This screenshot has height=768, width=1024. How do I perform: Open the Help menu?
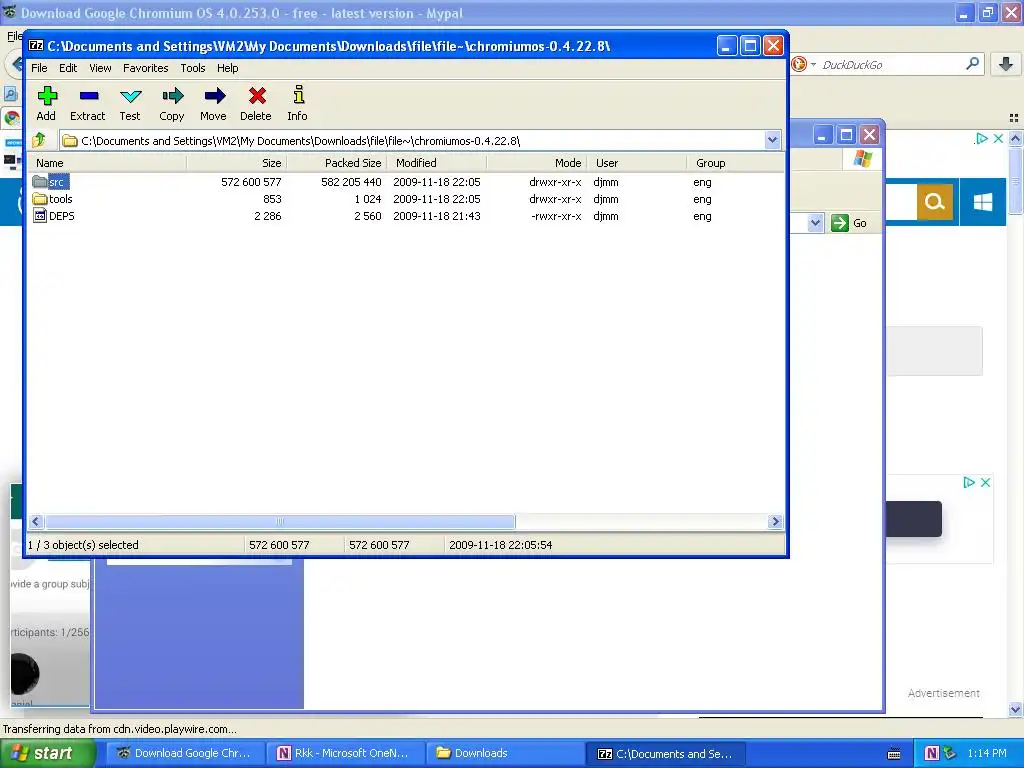pyautogui.click(x=227, y=68)
